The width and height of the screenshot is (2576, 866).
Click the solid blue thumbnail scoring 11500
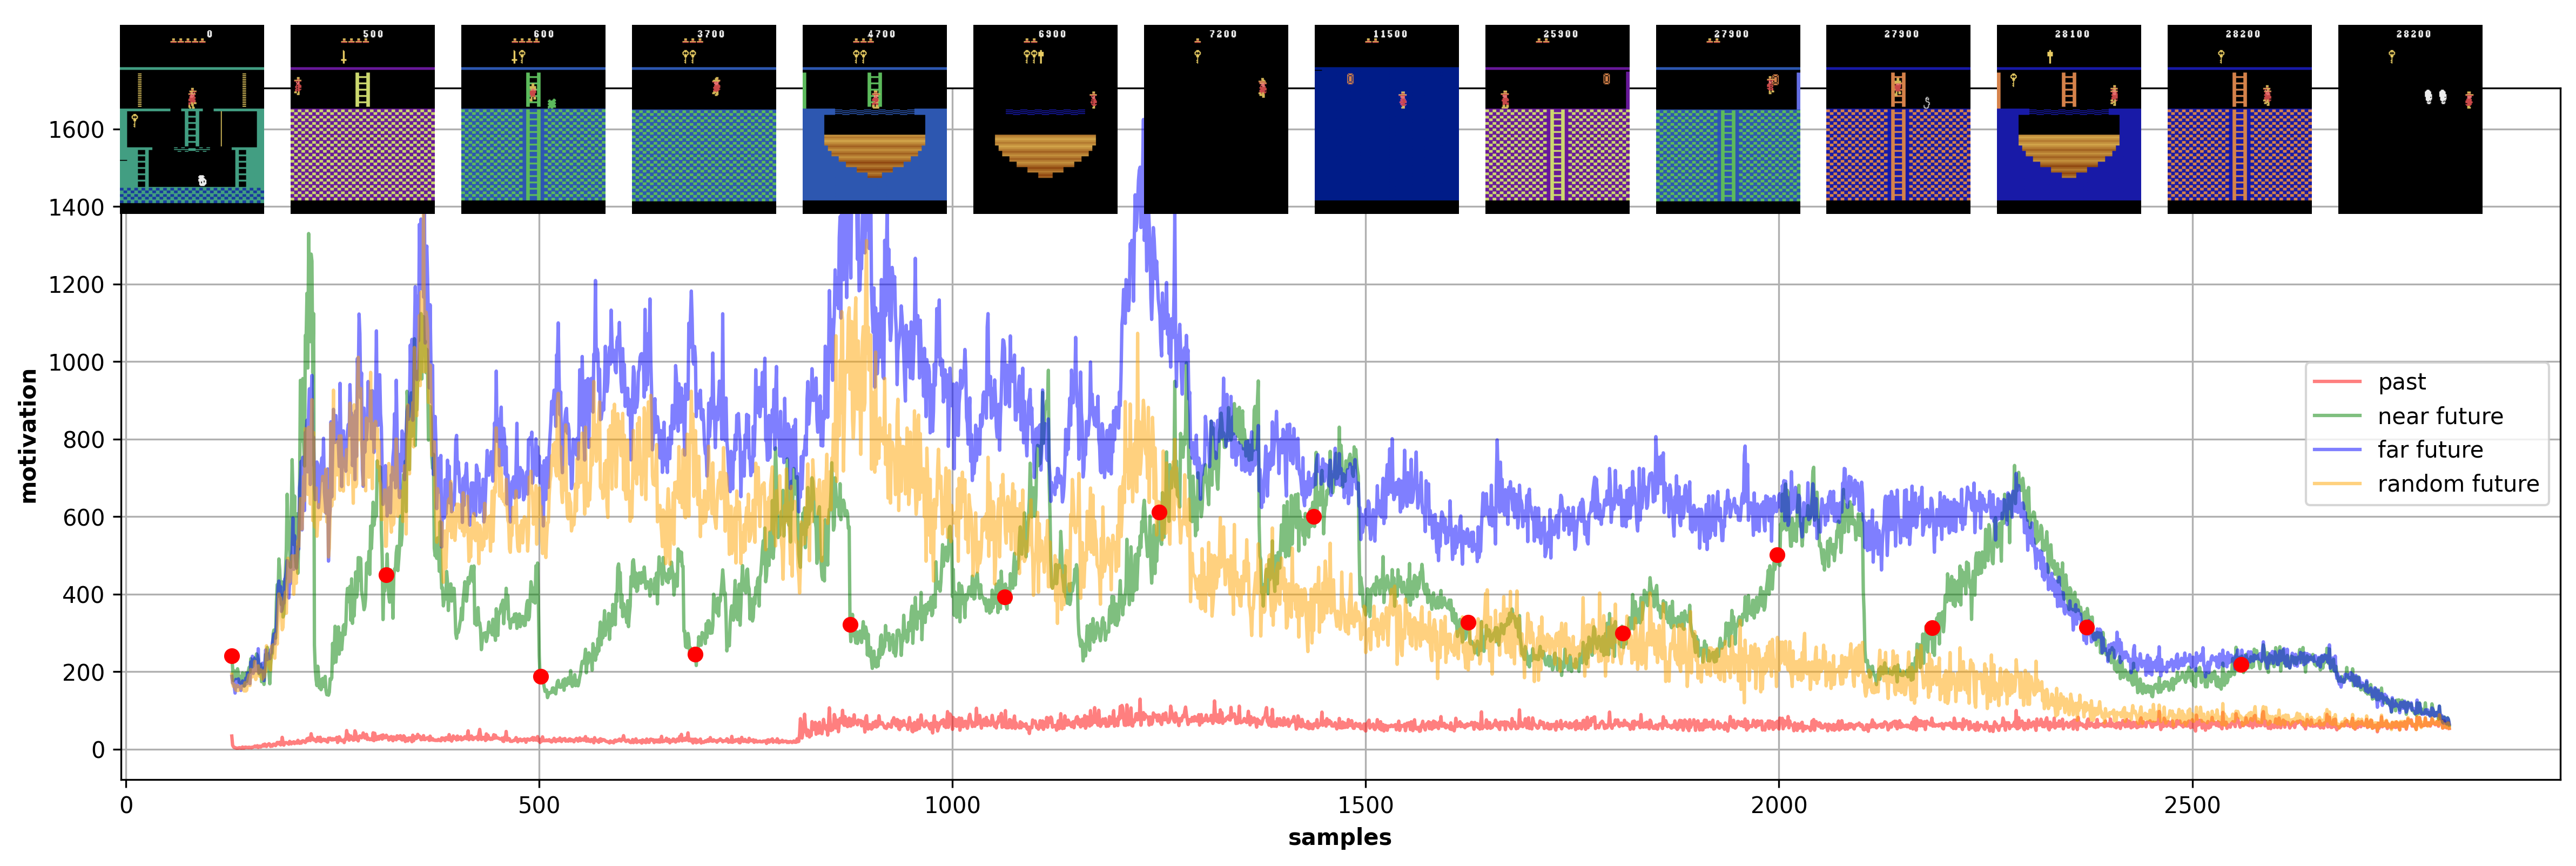coord(1386,119)
